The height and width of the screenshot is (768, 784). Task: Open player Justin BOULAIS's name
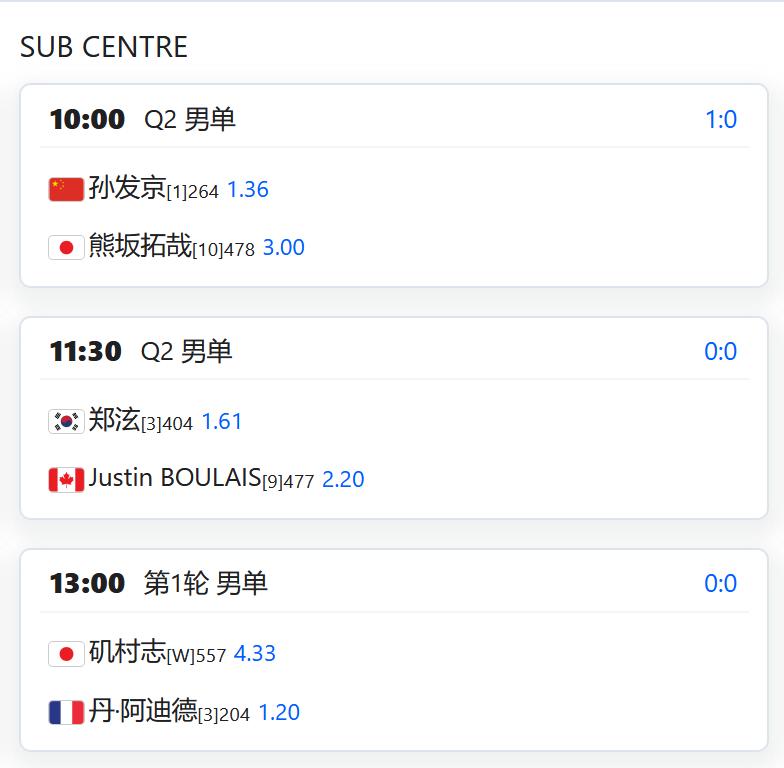click(x=174, y=478)
